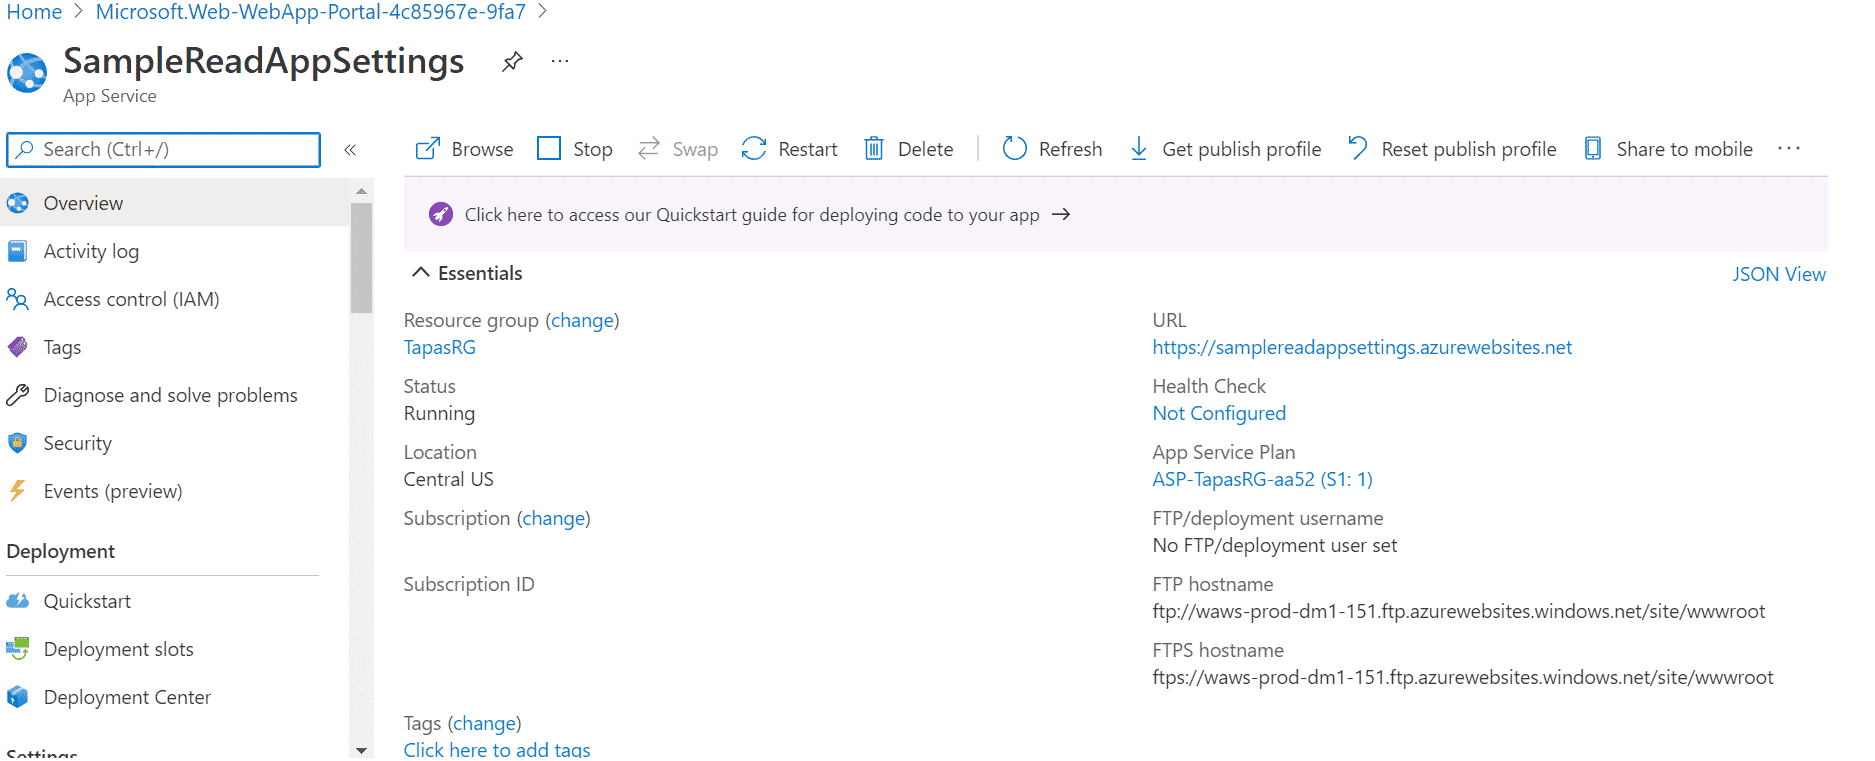
Task: Click the Reset publish profile undo icon
Action: [x=1357, y=148]
